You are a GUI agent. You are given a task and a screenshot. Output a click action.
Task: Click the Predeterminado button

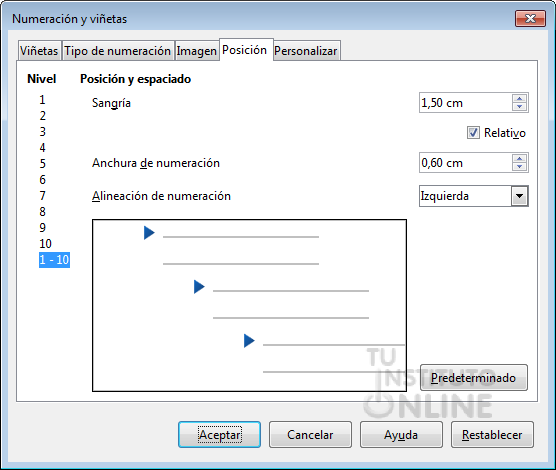473,377
